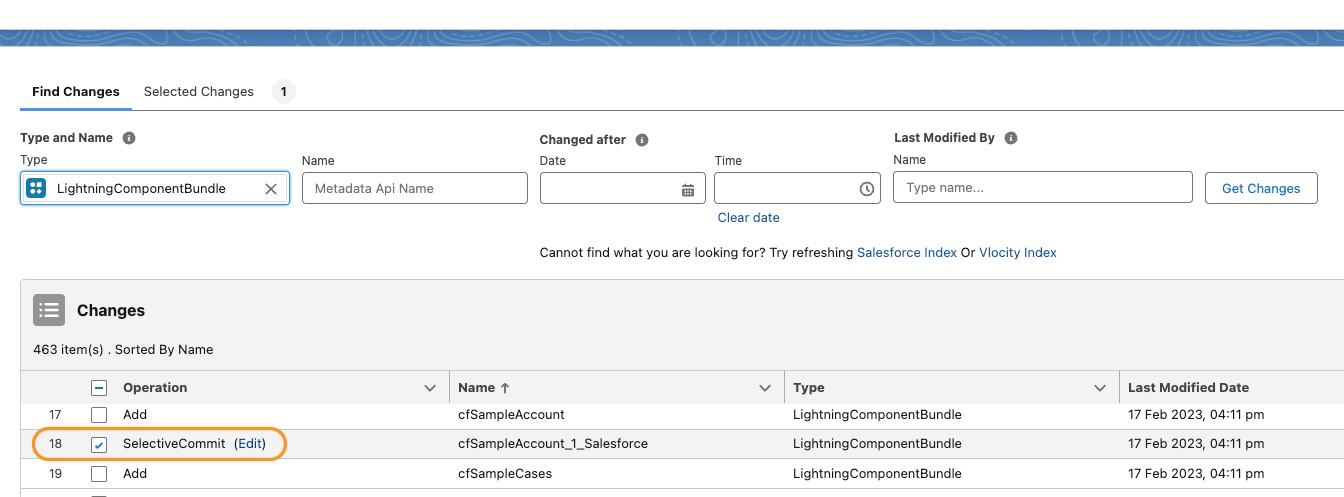Click the info icon beside Last Modified By
The image size is (1344, 497).
1011,138
